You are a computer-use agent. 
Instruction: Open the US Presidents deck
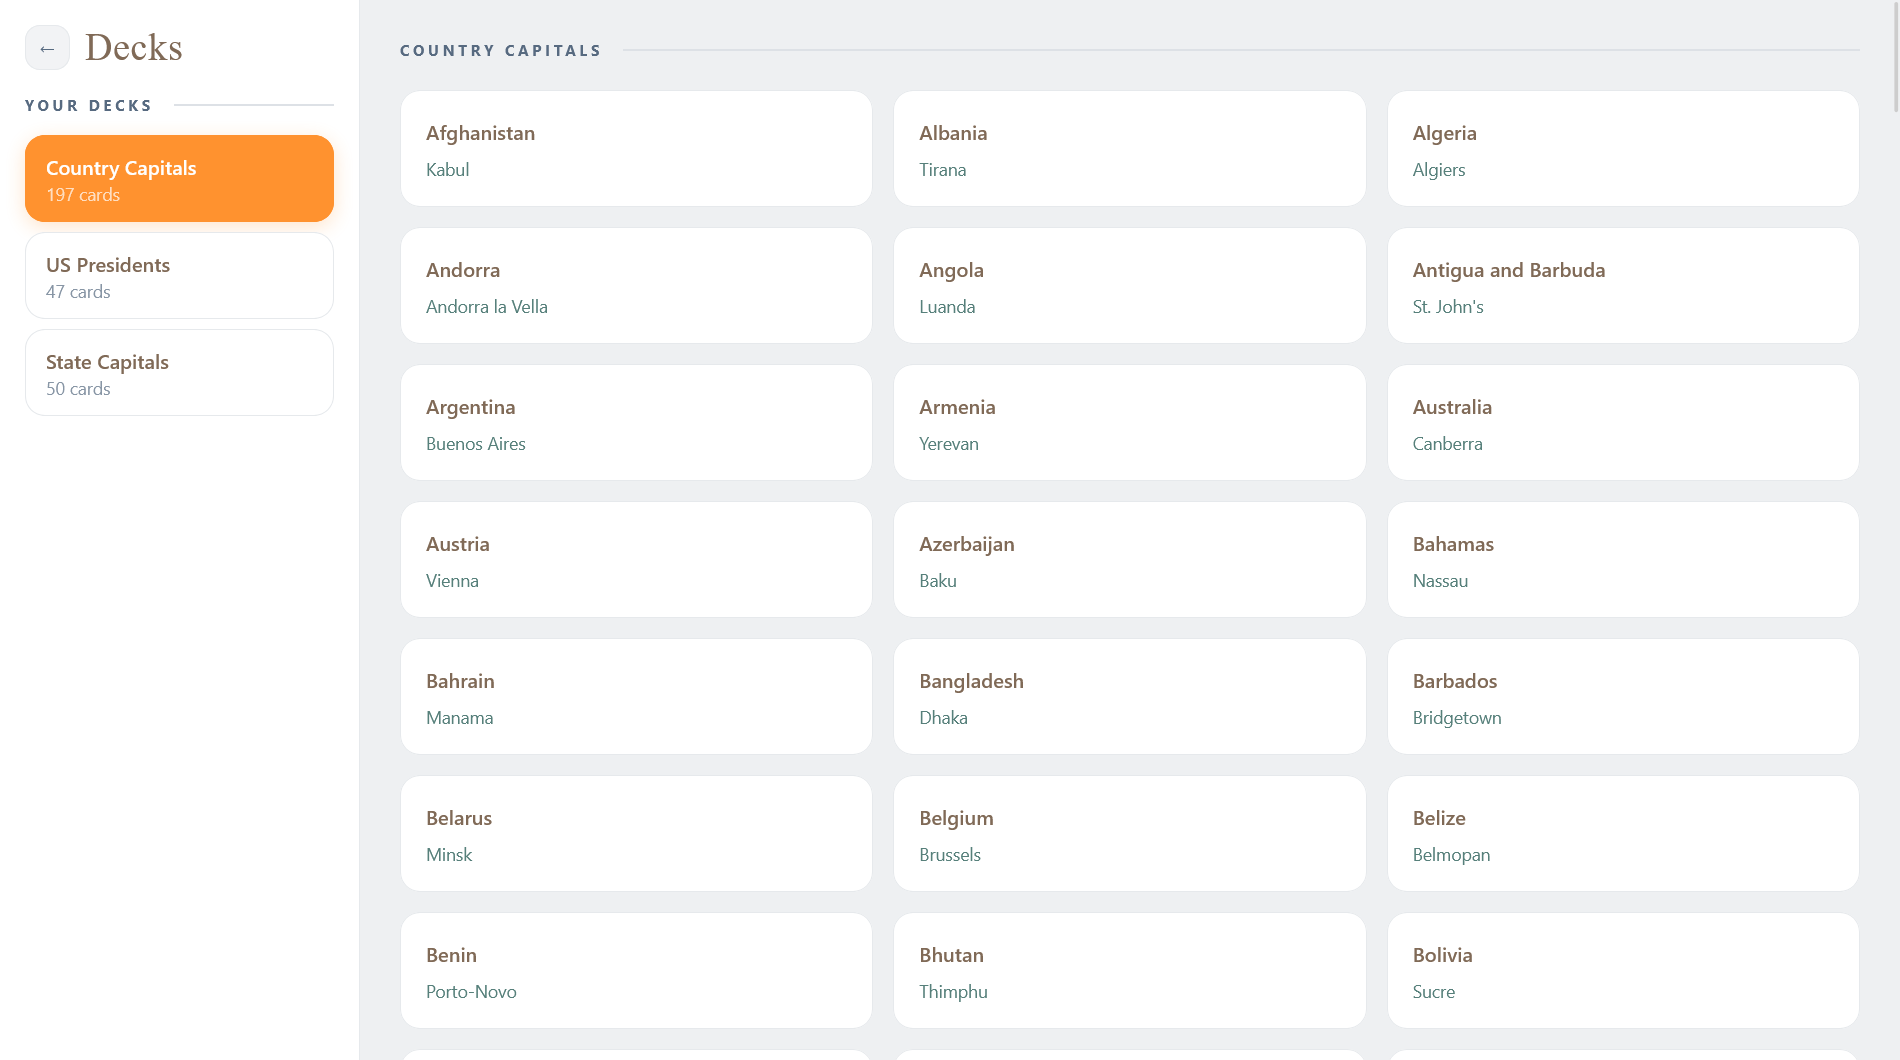coord(179,276)
